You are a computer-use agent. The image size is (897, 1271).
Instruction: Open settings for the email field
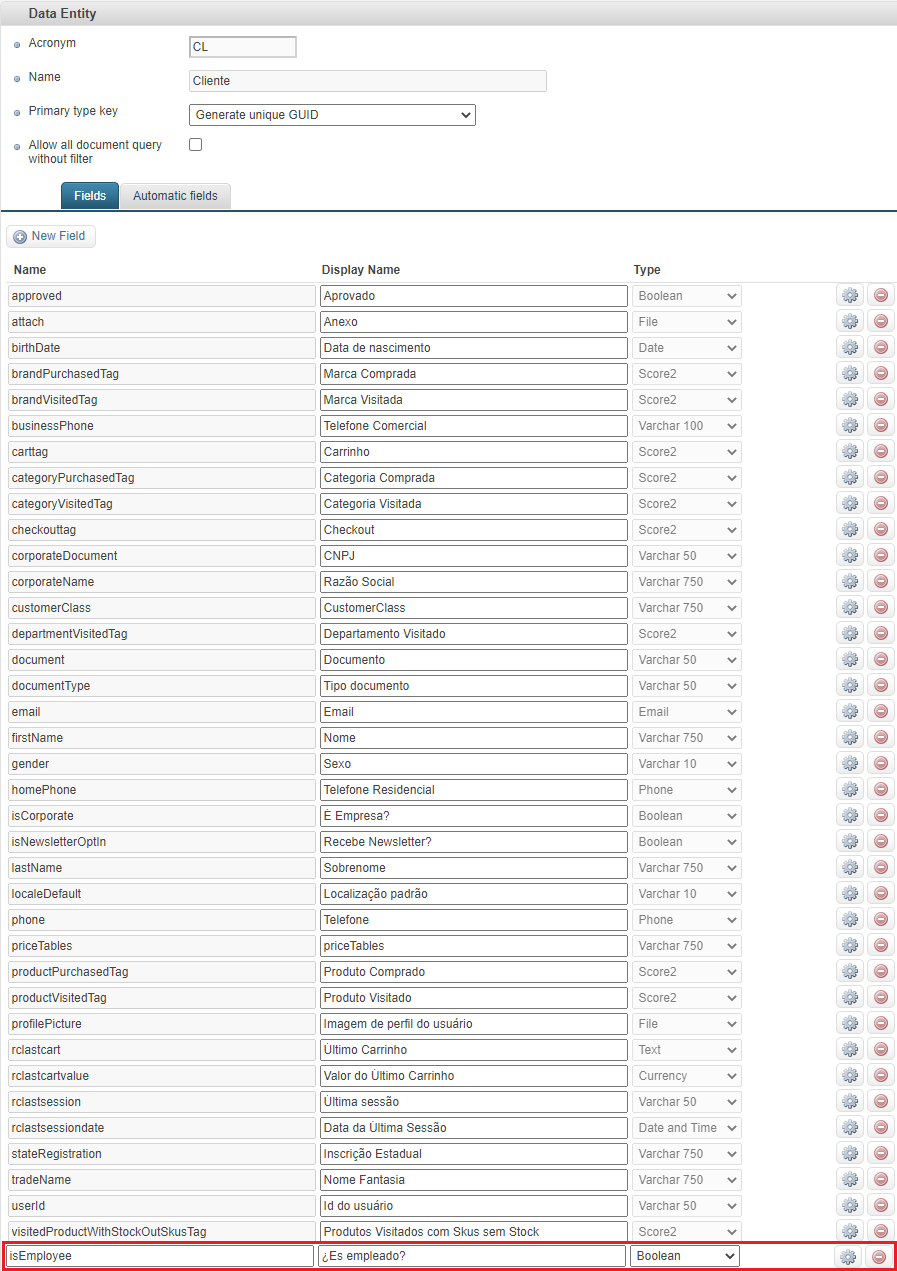[x=849, y=711]
